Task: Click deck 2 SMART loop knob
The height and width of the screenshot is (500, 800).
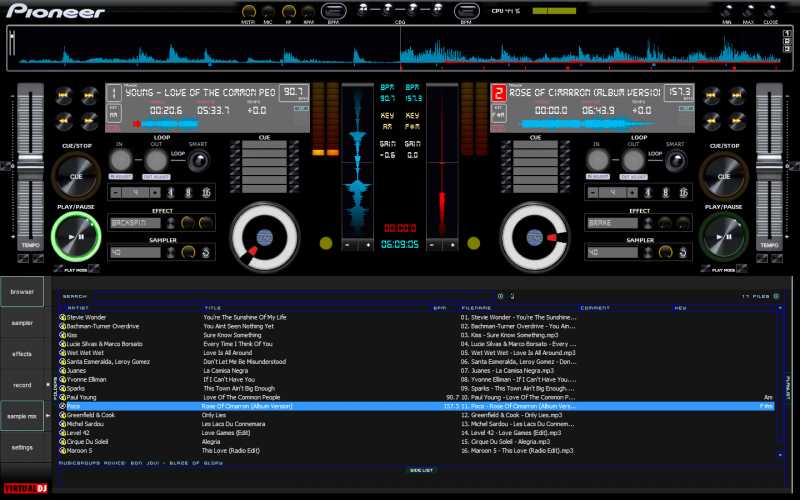Action: 676,161
